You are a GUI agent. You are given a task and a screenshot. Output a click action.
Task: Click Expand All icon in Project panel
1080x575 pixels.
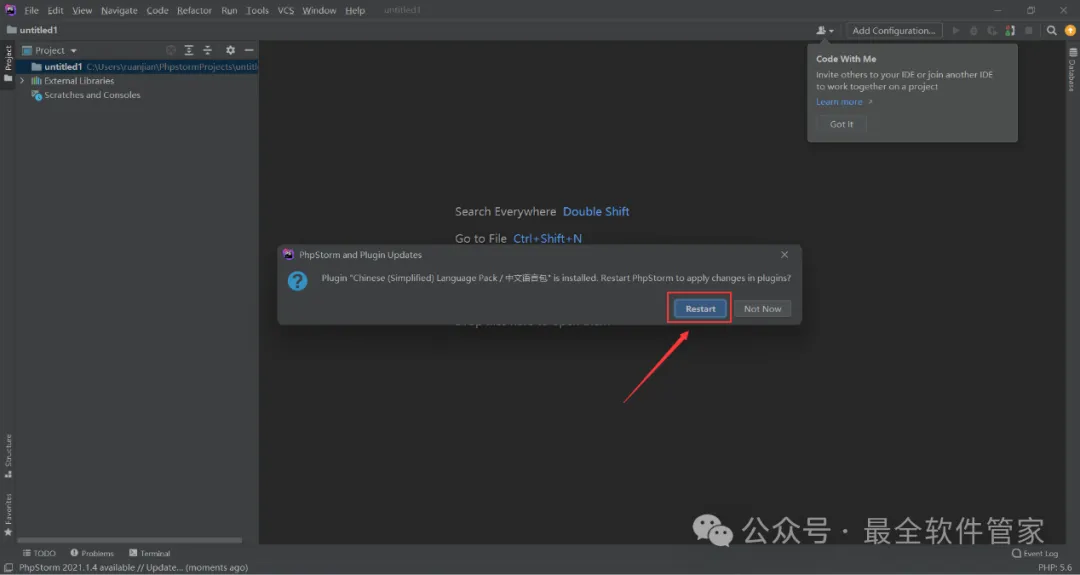click(x=189, y=50)
